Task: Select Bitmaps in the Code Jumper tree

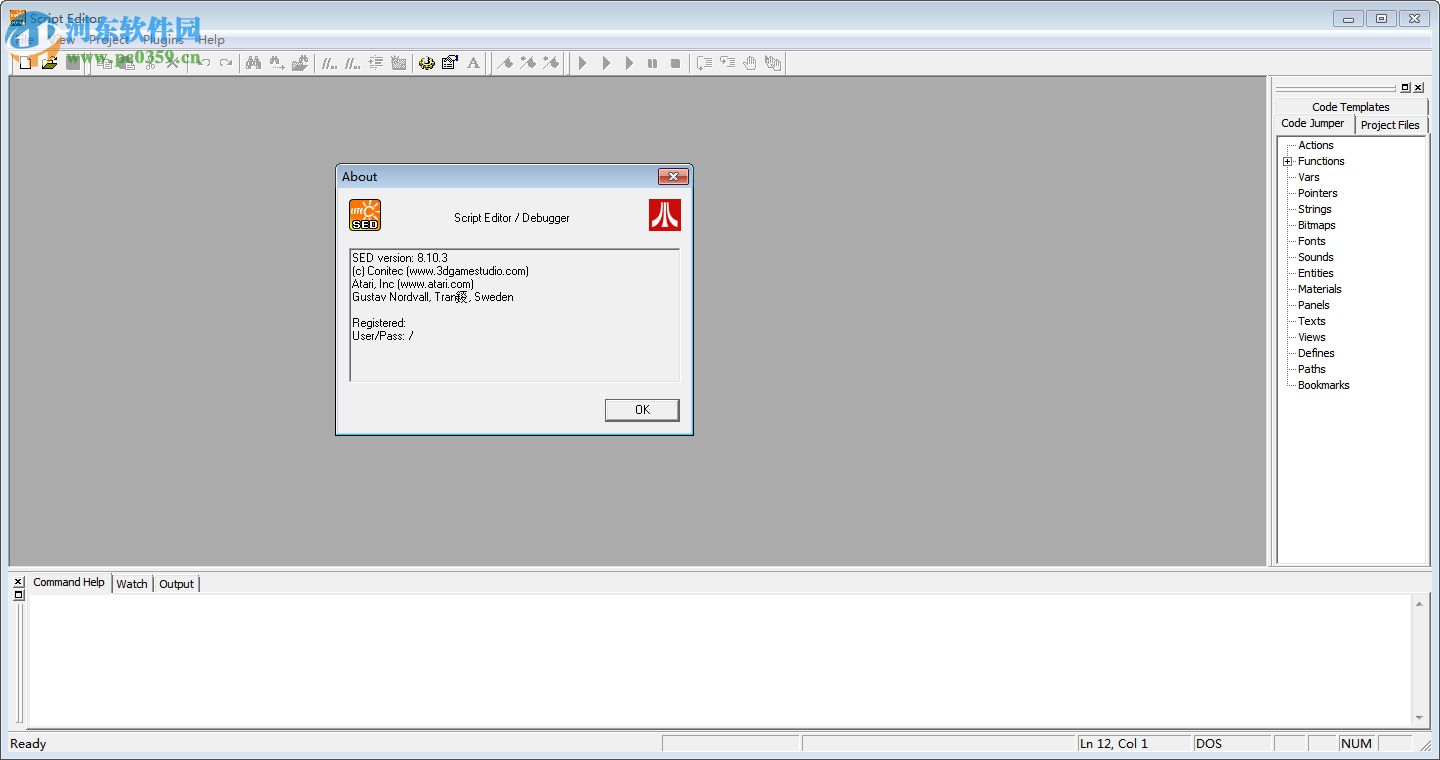Action: 1316,225
